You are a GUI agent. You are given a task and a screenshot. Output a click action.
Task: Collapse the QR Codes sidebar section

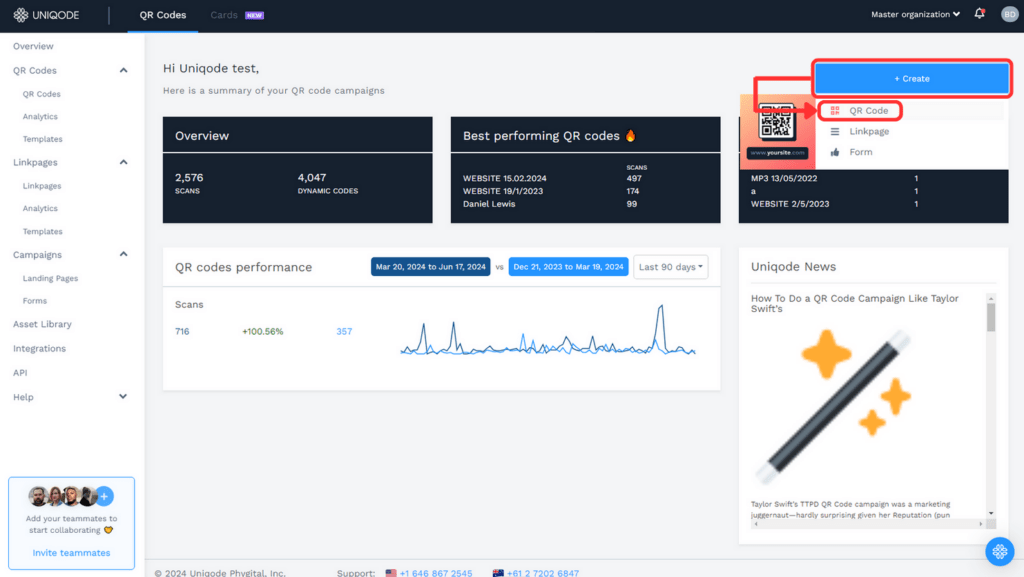(x=123, y=71)
